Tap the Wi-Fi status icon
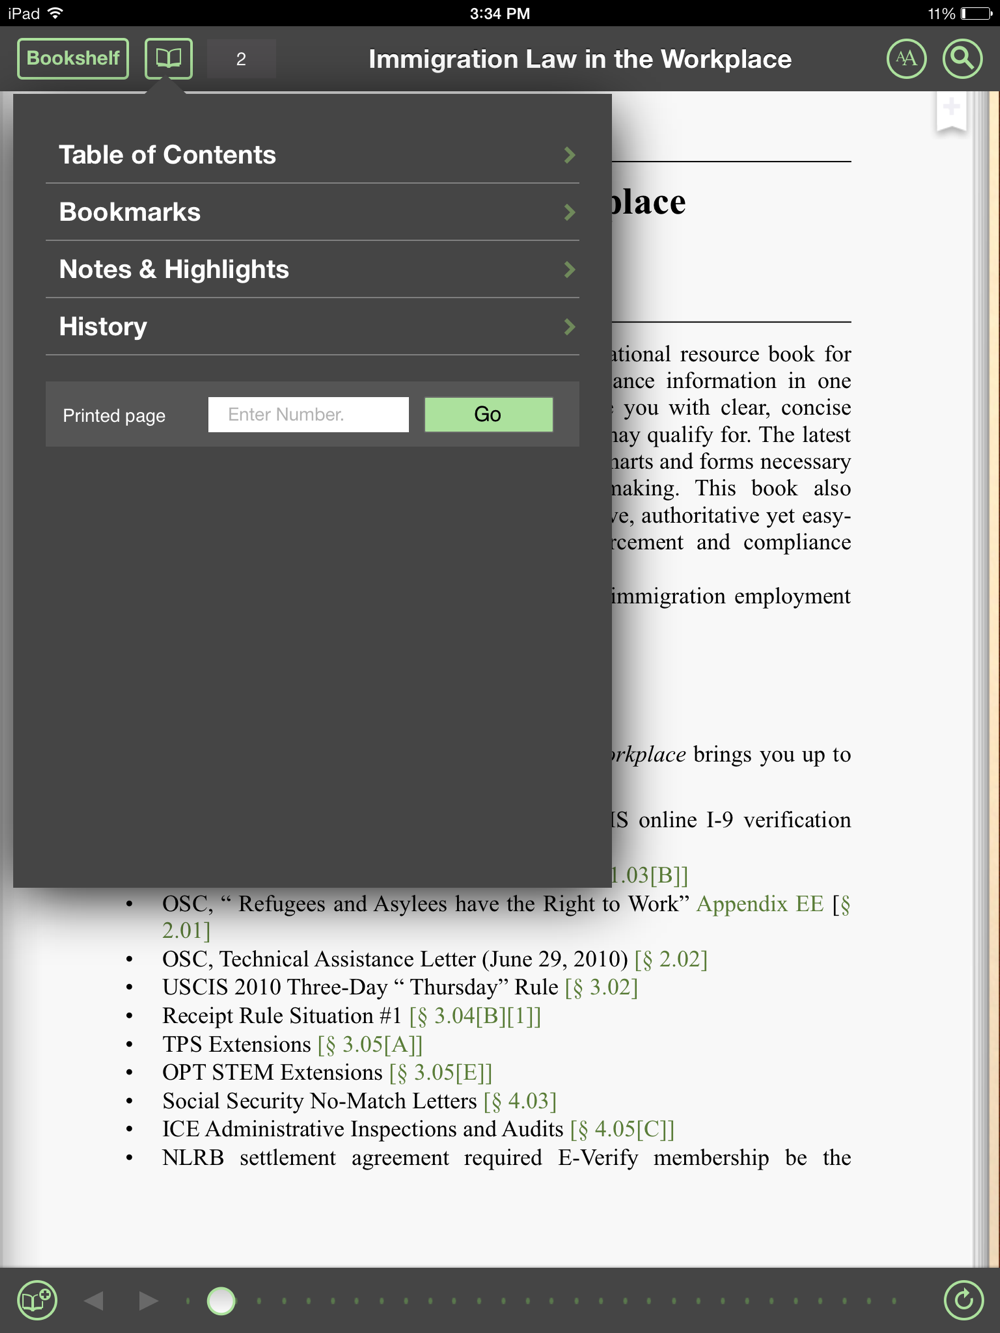The width and height of the screenshot is (1000, 1333). (55, 13)
